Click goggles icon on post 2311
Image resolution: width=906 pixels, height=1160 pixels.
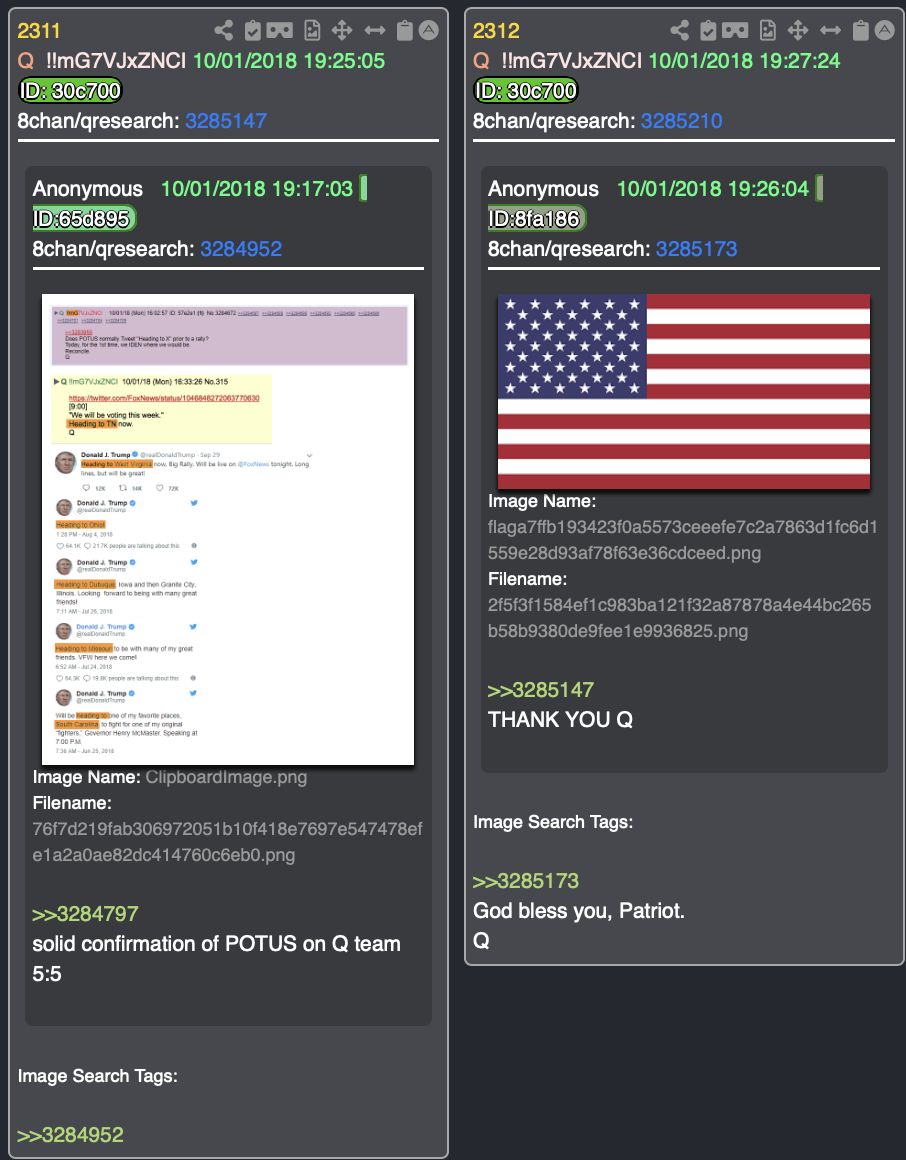coord(280,30)
